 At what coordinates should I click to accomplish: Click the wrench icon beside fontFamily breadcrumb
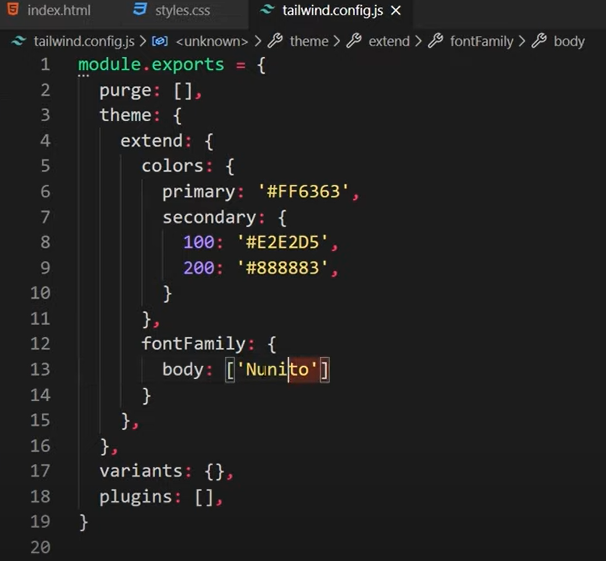[x=436, y=41]
